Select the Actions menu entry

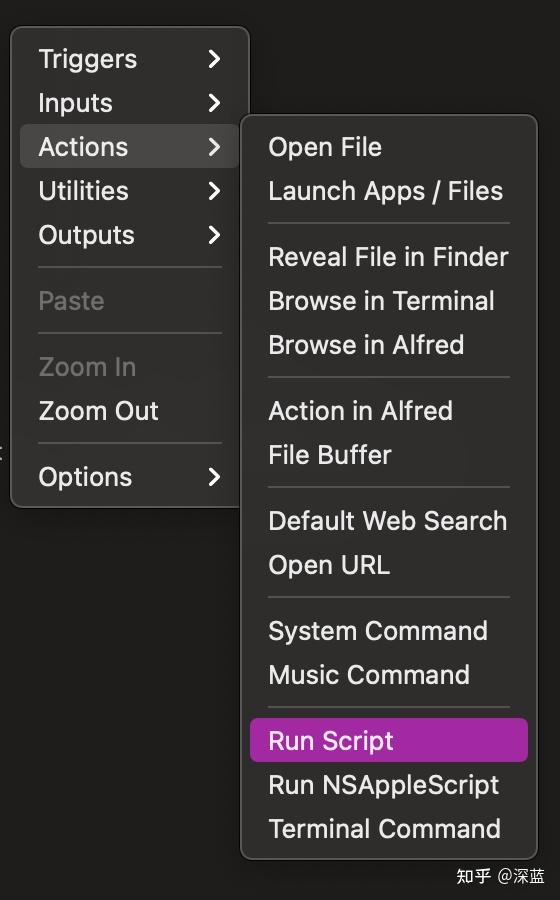pos(130,146)
